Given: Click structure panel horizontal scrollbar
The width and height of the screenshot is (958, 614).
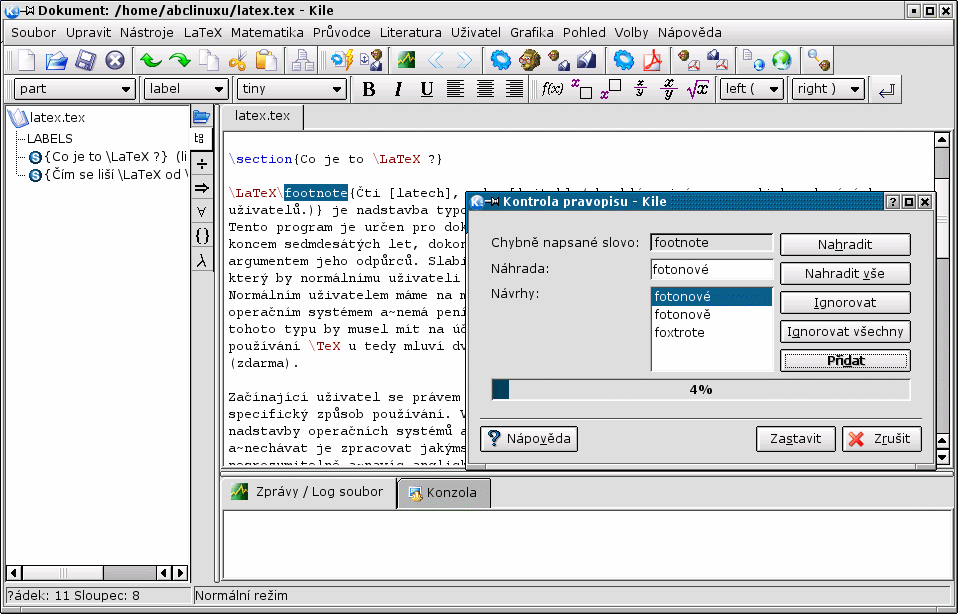Looking at the screenshot, I should point(97,572).
